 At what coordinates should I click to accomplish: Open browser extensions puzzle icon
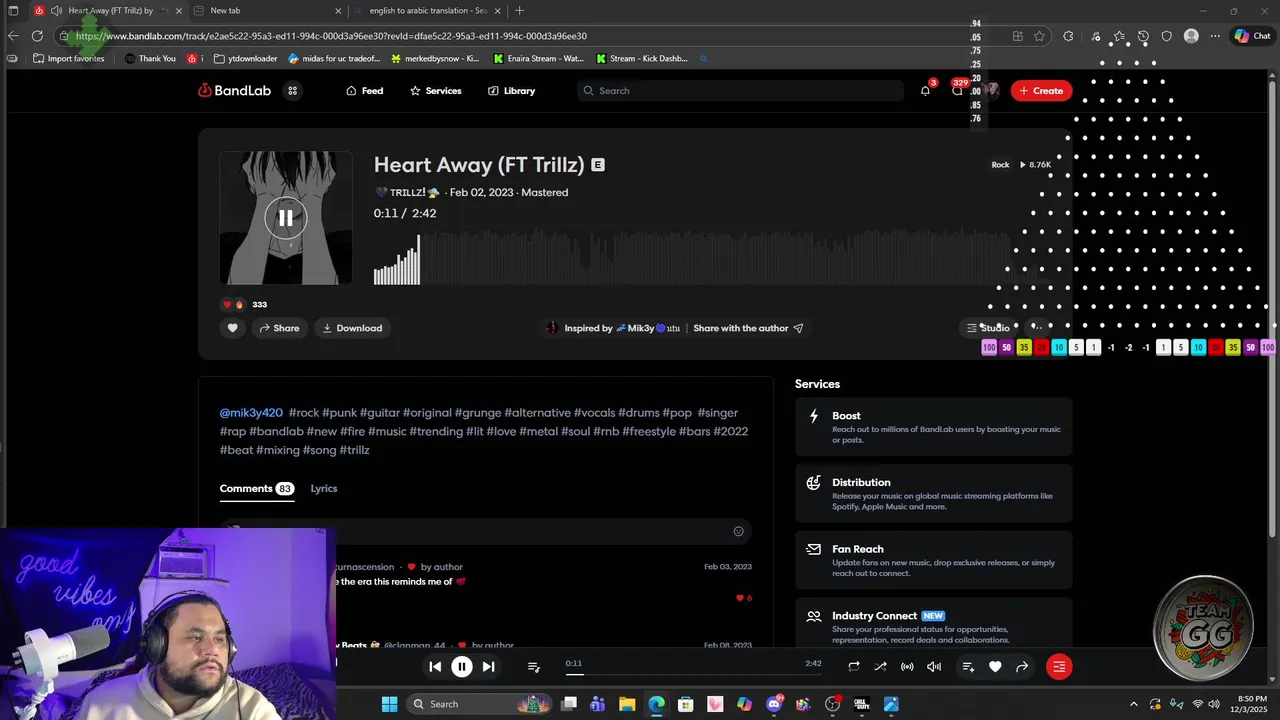1069,36
